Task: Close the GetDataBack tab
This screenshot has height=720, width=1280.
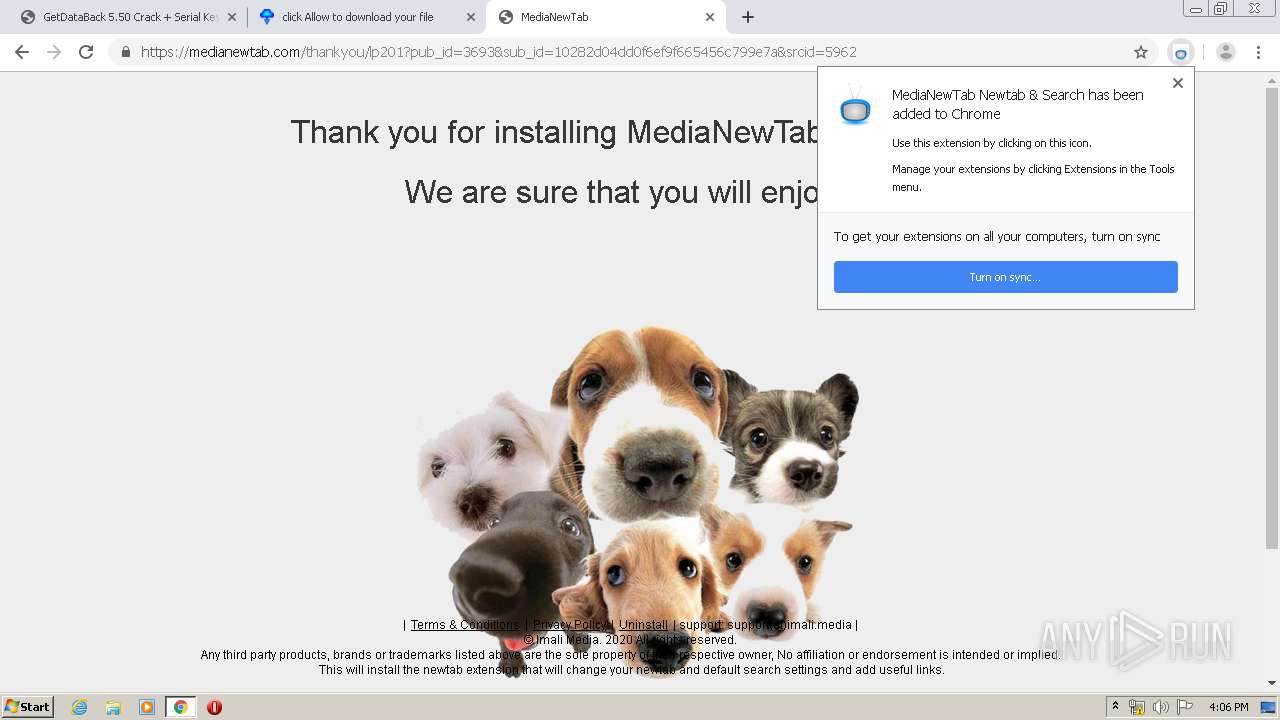Action: tap(232, 17)
